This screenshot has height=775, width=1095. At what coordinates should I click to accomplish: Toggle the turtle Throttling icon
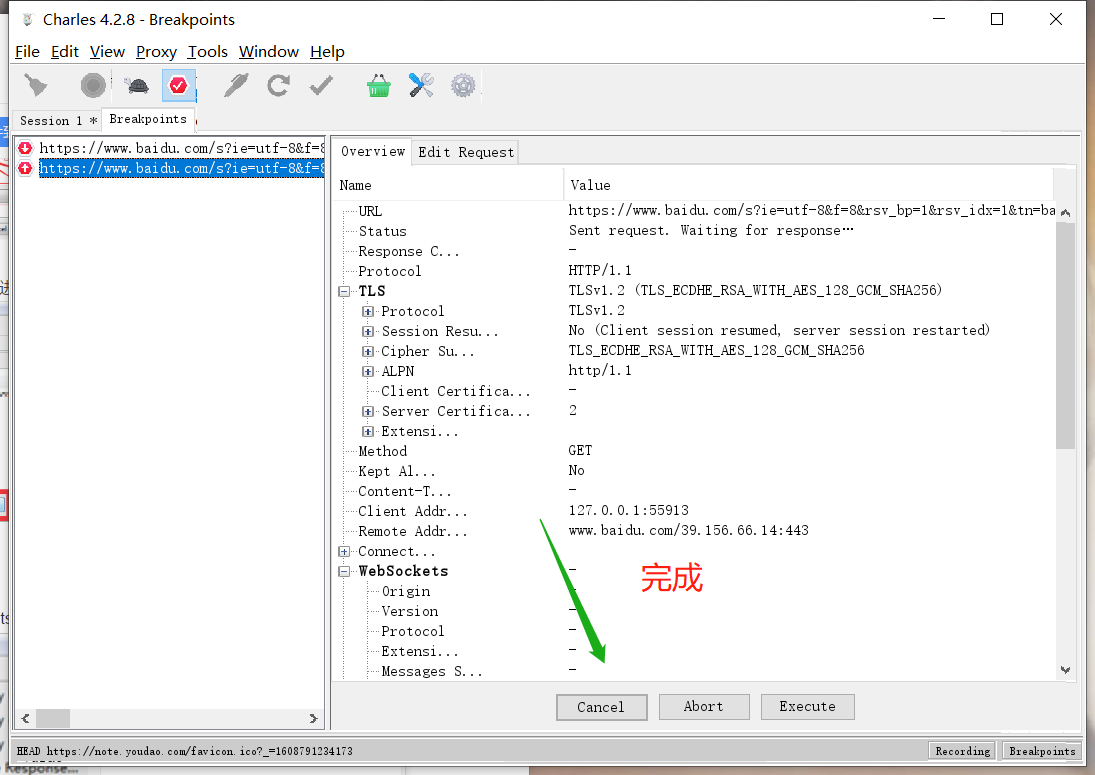pyautogui.click(x=137, y=86)
